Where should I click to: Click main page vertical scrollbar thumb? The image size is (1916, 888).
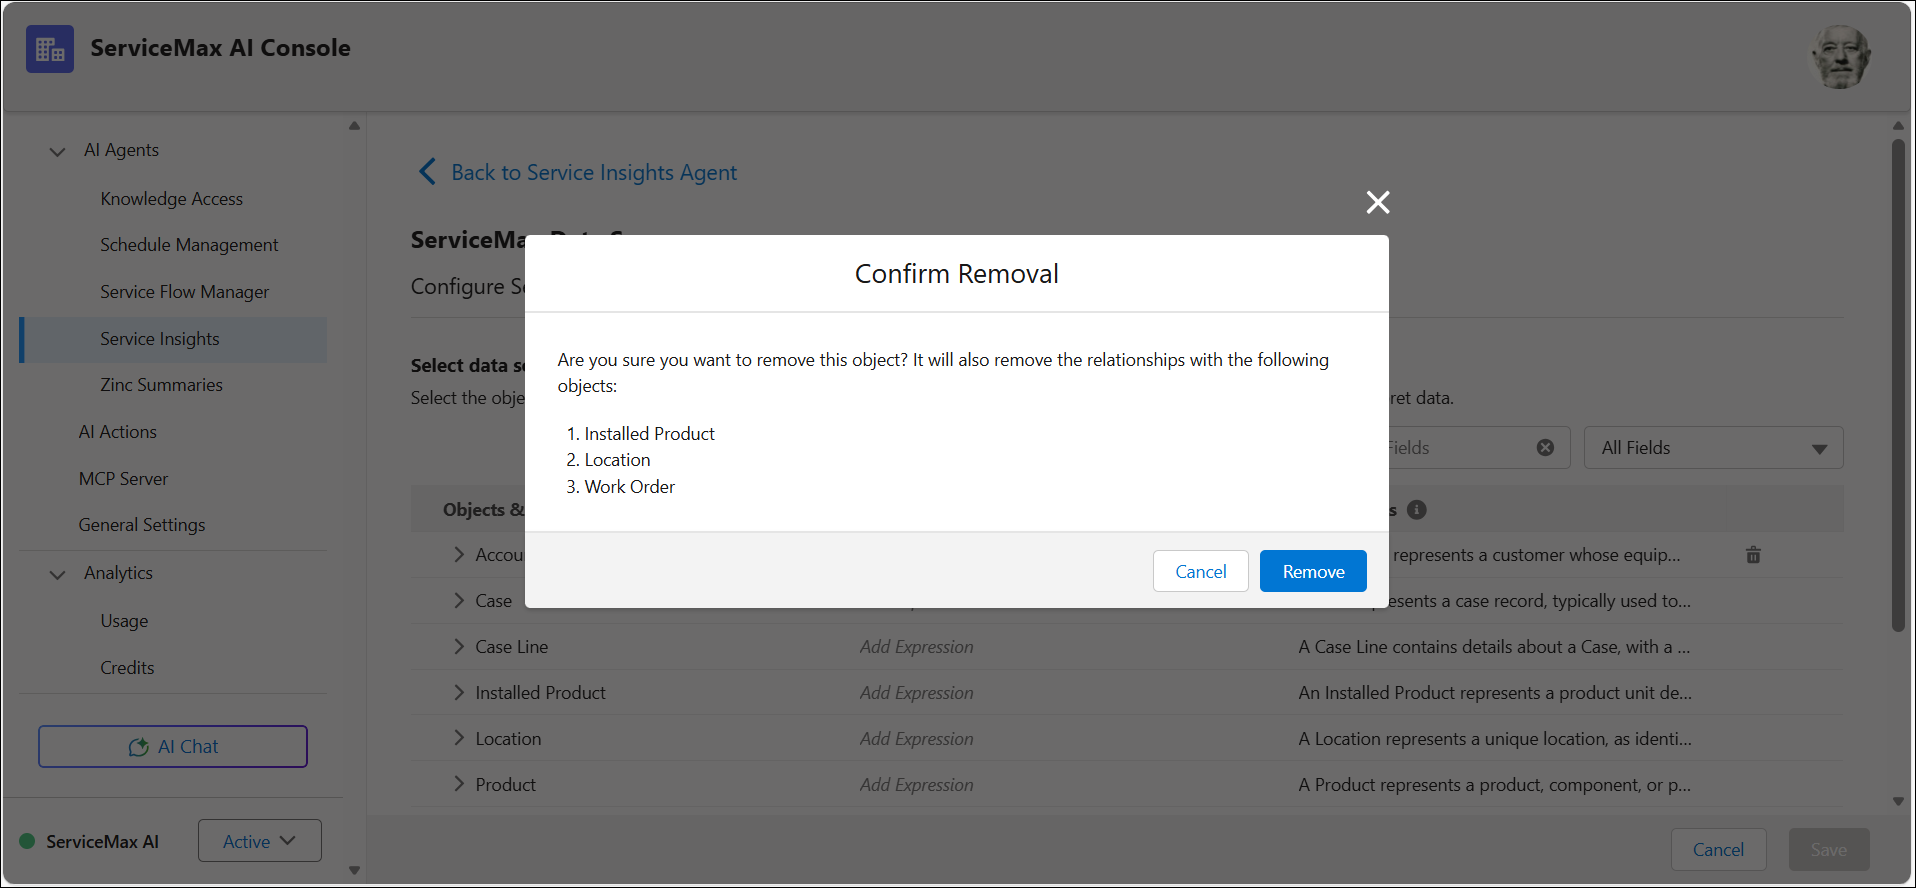[1898, 385]
